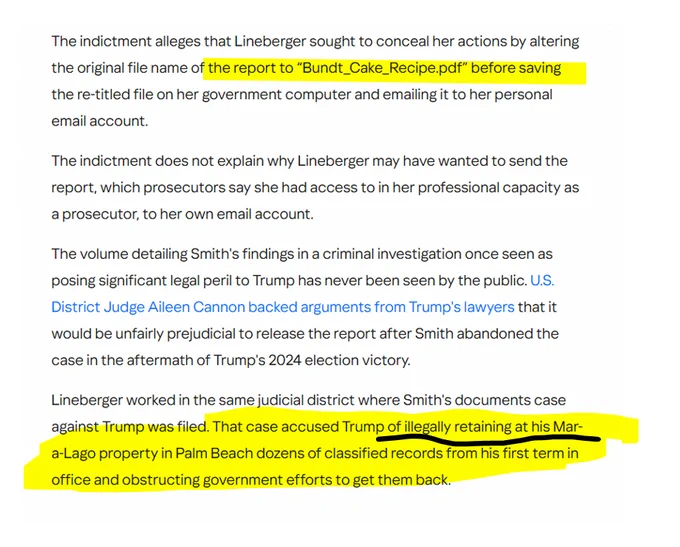Click the highlighted text "That case accused Trump"
Screen dimensions: 680x547
point(295,427)
